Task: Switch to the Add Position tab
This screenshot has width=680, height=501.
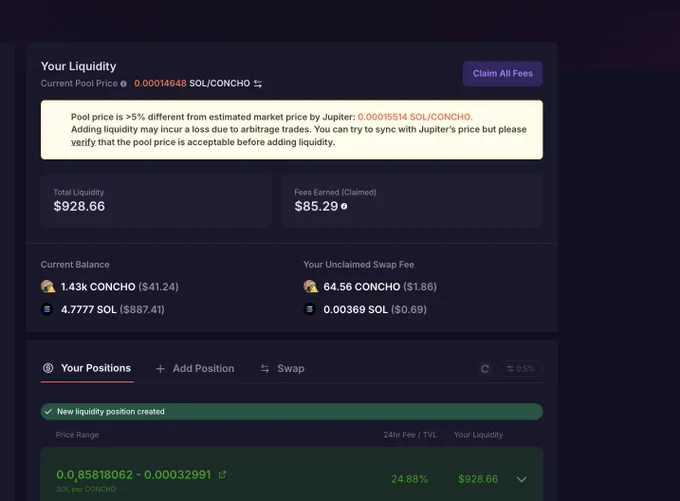Action: coord(195,368)
